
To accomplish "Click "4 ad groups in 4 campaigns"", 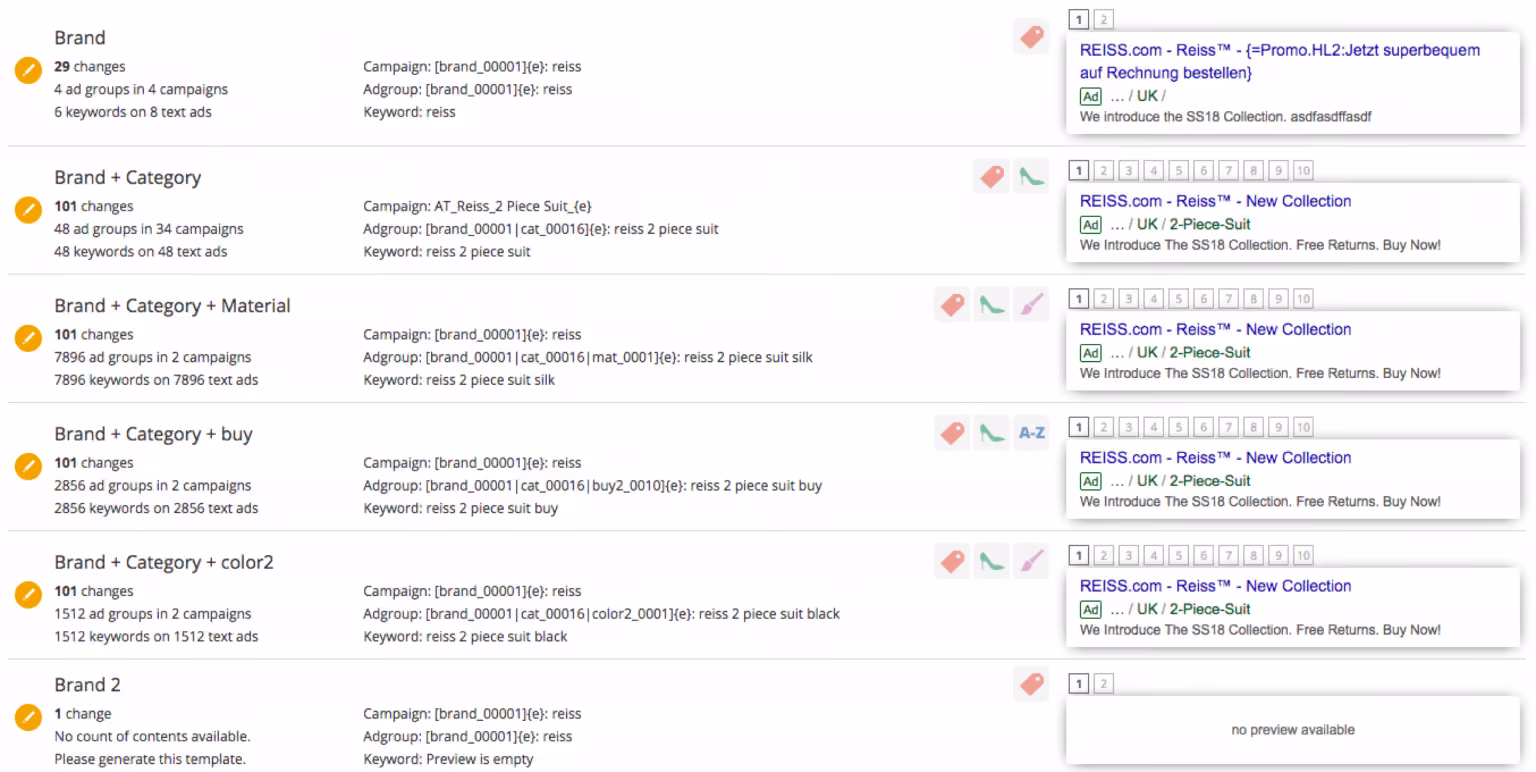I will tap(141, 89).
